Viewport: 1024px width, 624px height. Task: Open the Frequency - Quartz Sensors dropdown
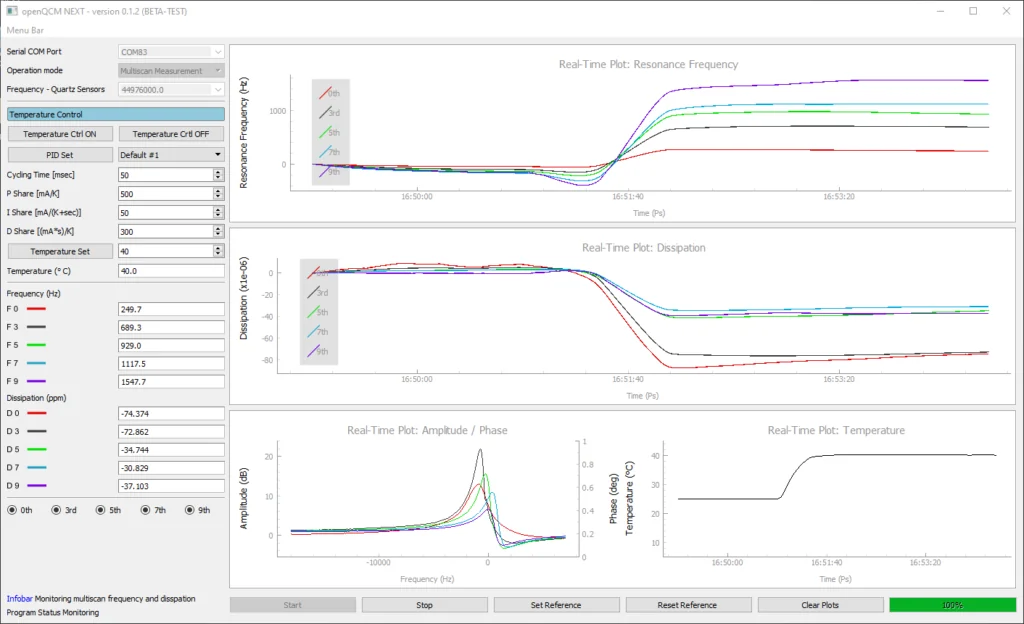(x=171, y=89)
